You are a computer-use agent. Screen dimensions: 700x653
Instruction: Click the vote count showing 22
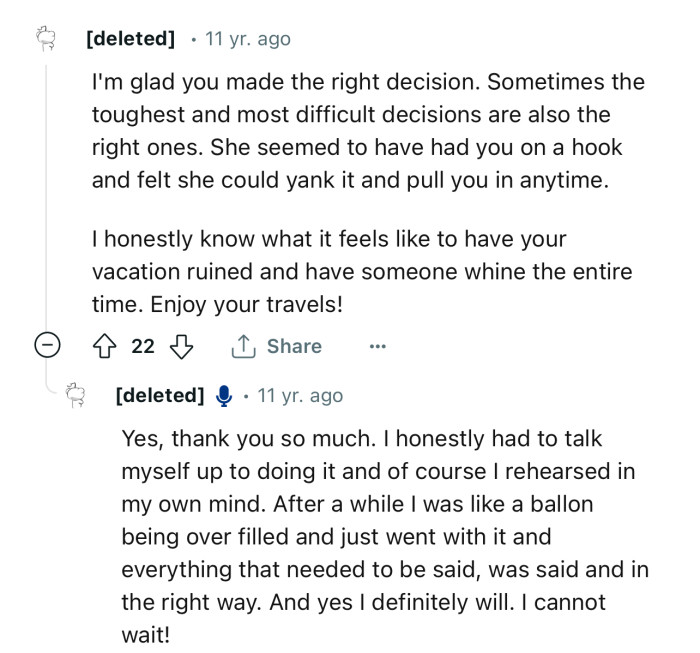click(143, 346)
